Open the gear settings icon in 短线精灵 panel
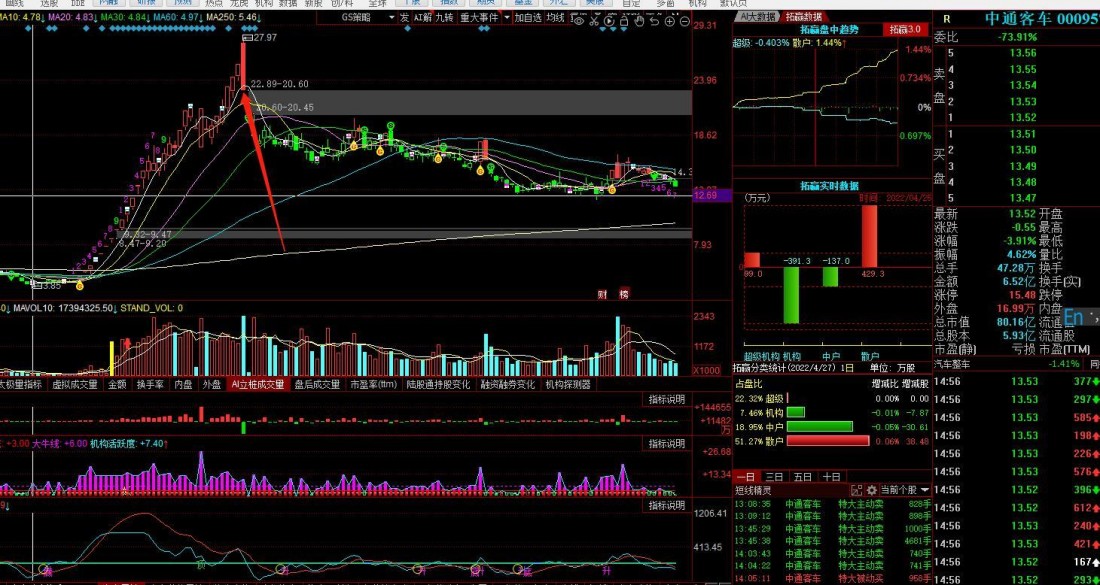Screen dimensions: 1100x585 872,490
